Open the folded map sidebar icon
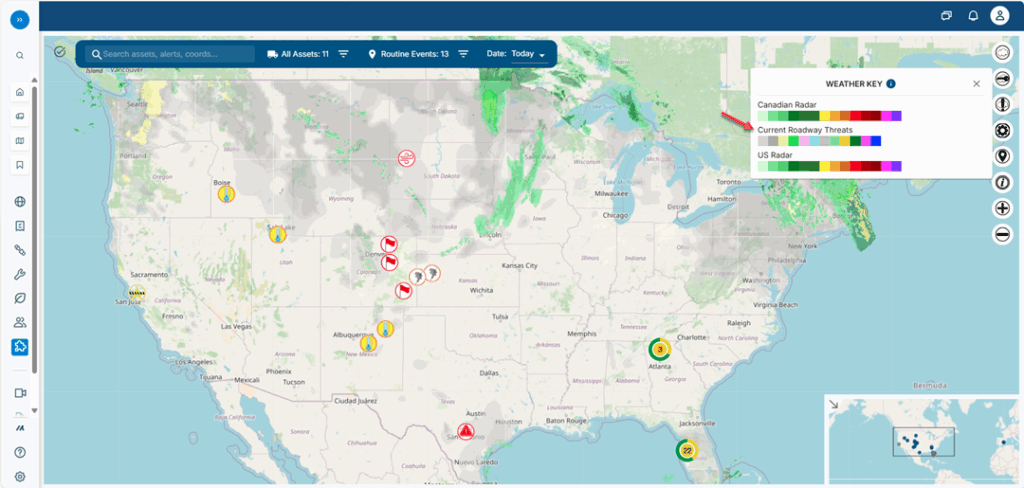The image size is (1024, 488). point(20,140)
